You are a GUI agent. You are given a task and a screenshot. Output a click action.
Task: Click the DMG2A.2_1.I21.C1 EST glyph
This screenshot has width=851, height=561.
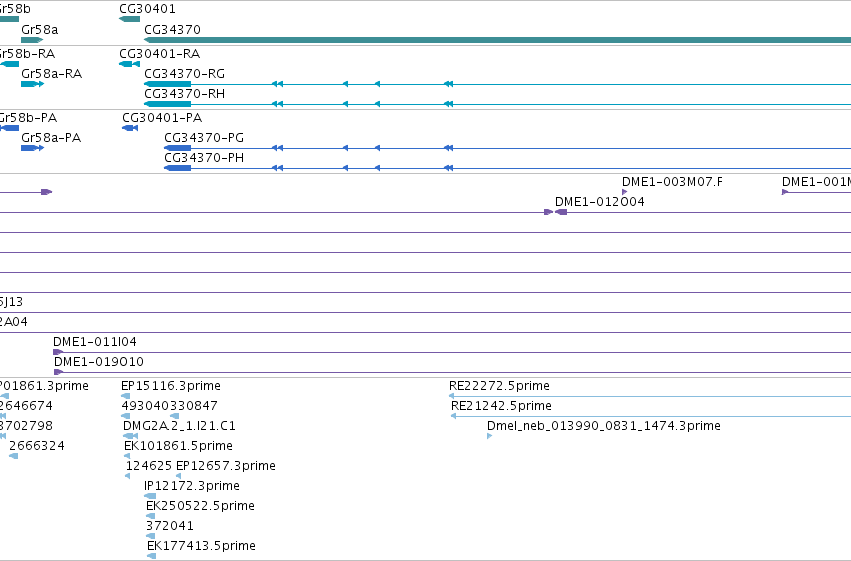(x=130, y=436)
